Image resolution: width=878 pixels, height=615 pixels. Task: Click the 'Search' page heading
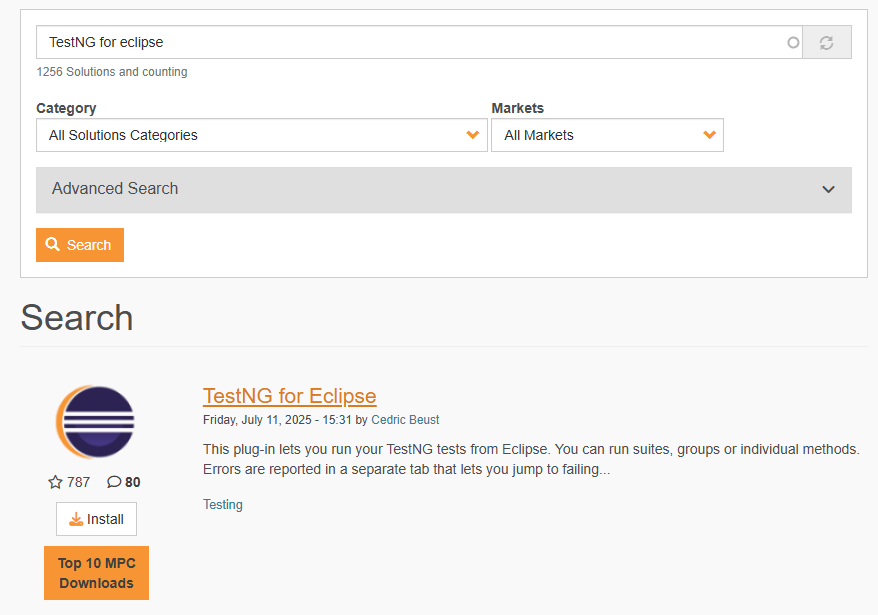[x=77, y=318]
